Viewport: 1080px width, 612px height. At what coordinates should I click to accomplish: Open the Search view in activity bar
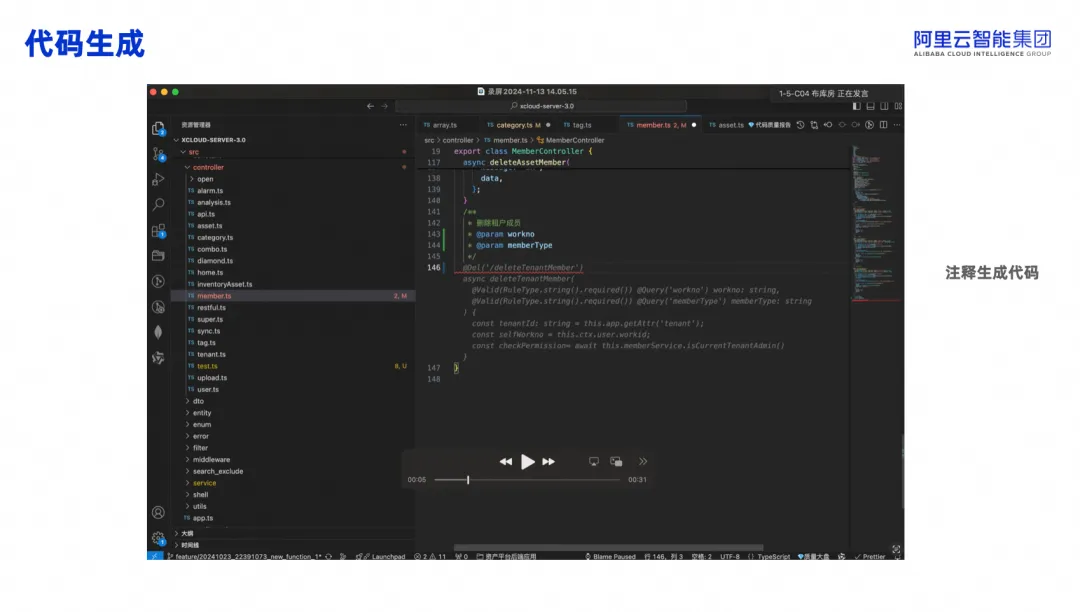point(158,204)
